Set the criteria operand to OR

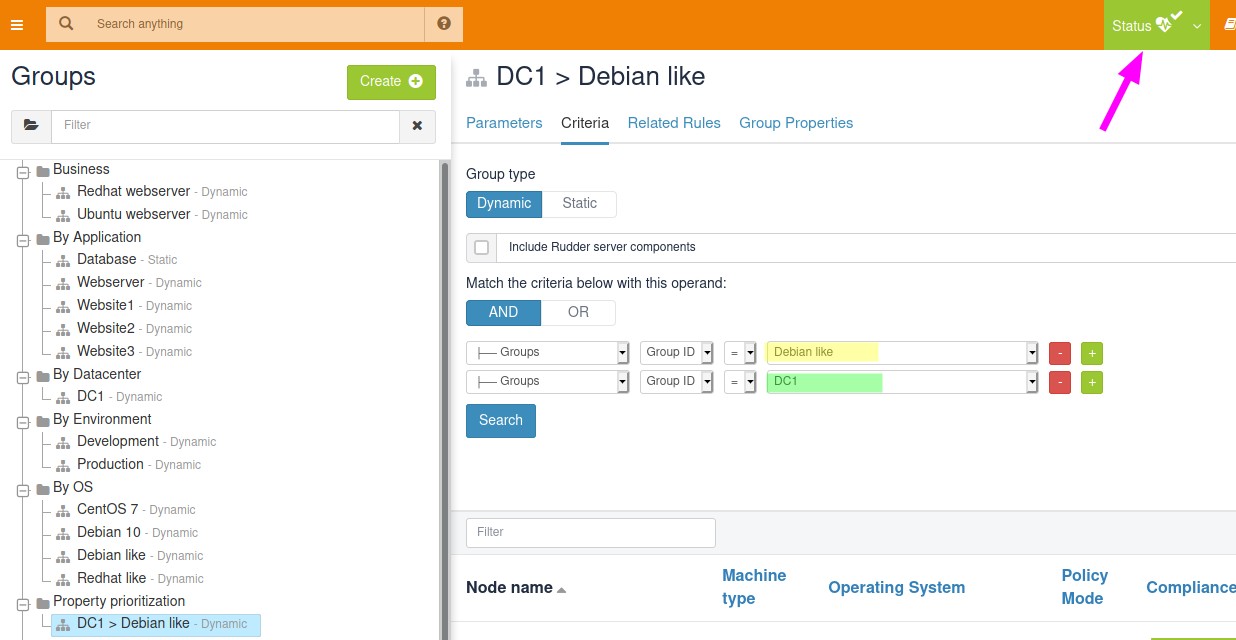tap(578, 313)
